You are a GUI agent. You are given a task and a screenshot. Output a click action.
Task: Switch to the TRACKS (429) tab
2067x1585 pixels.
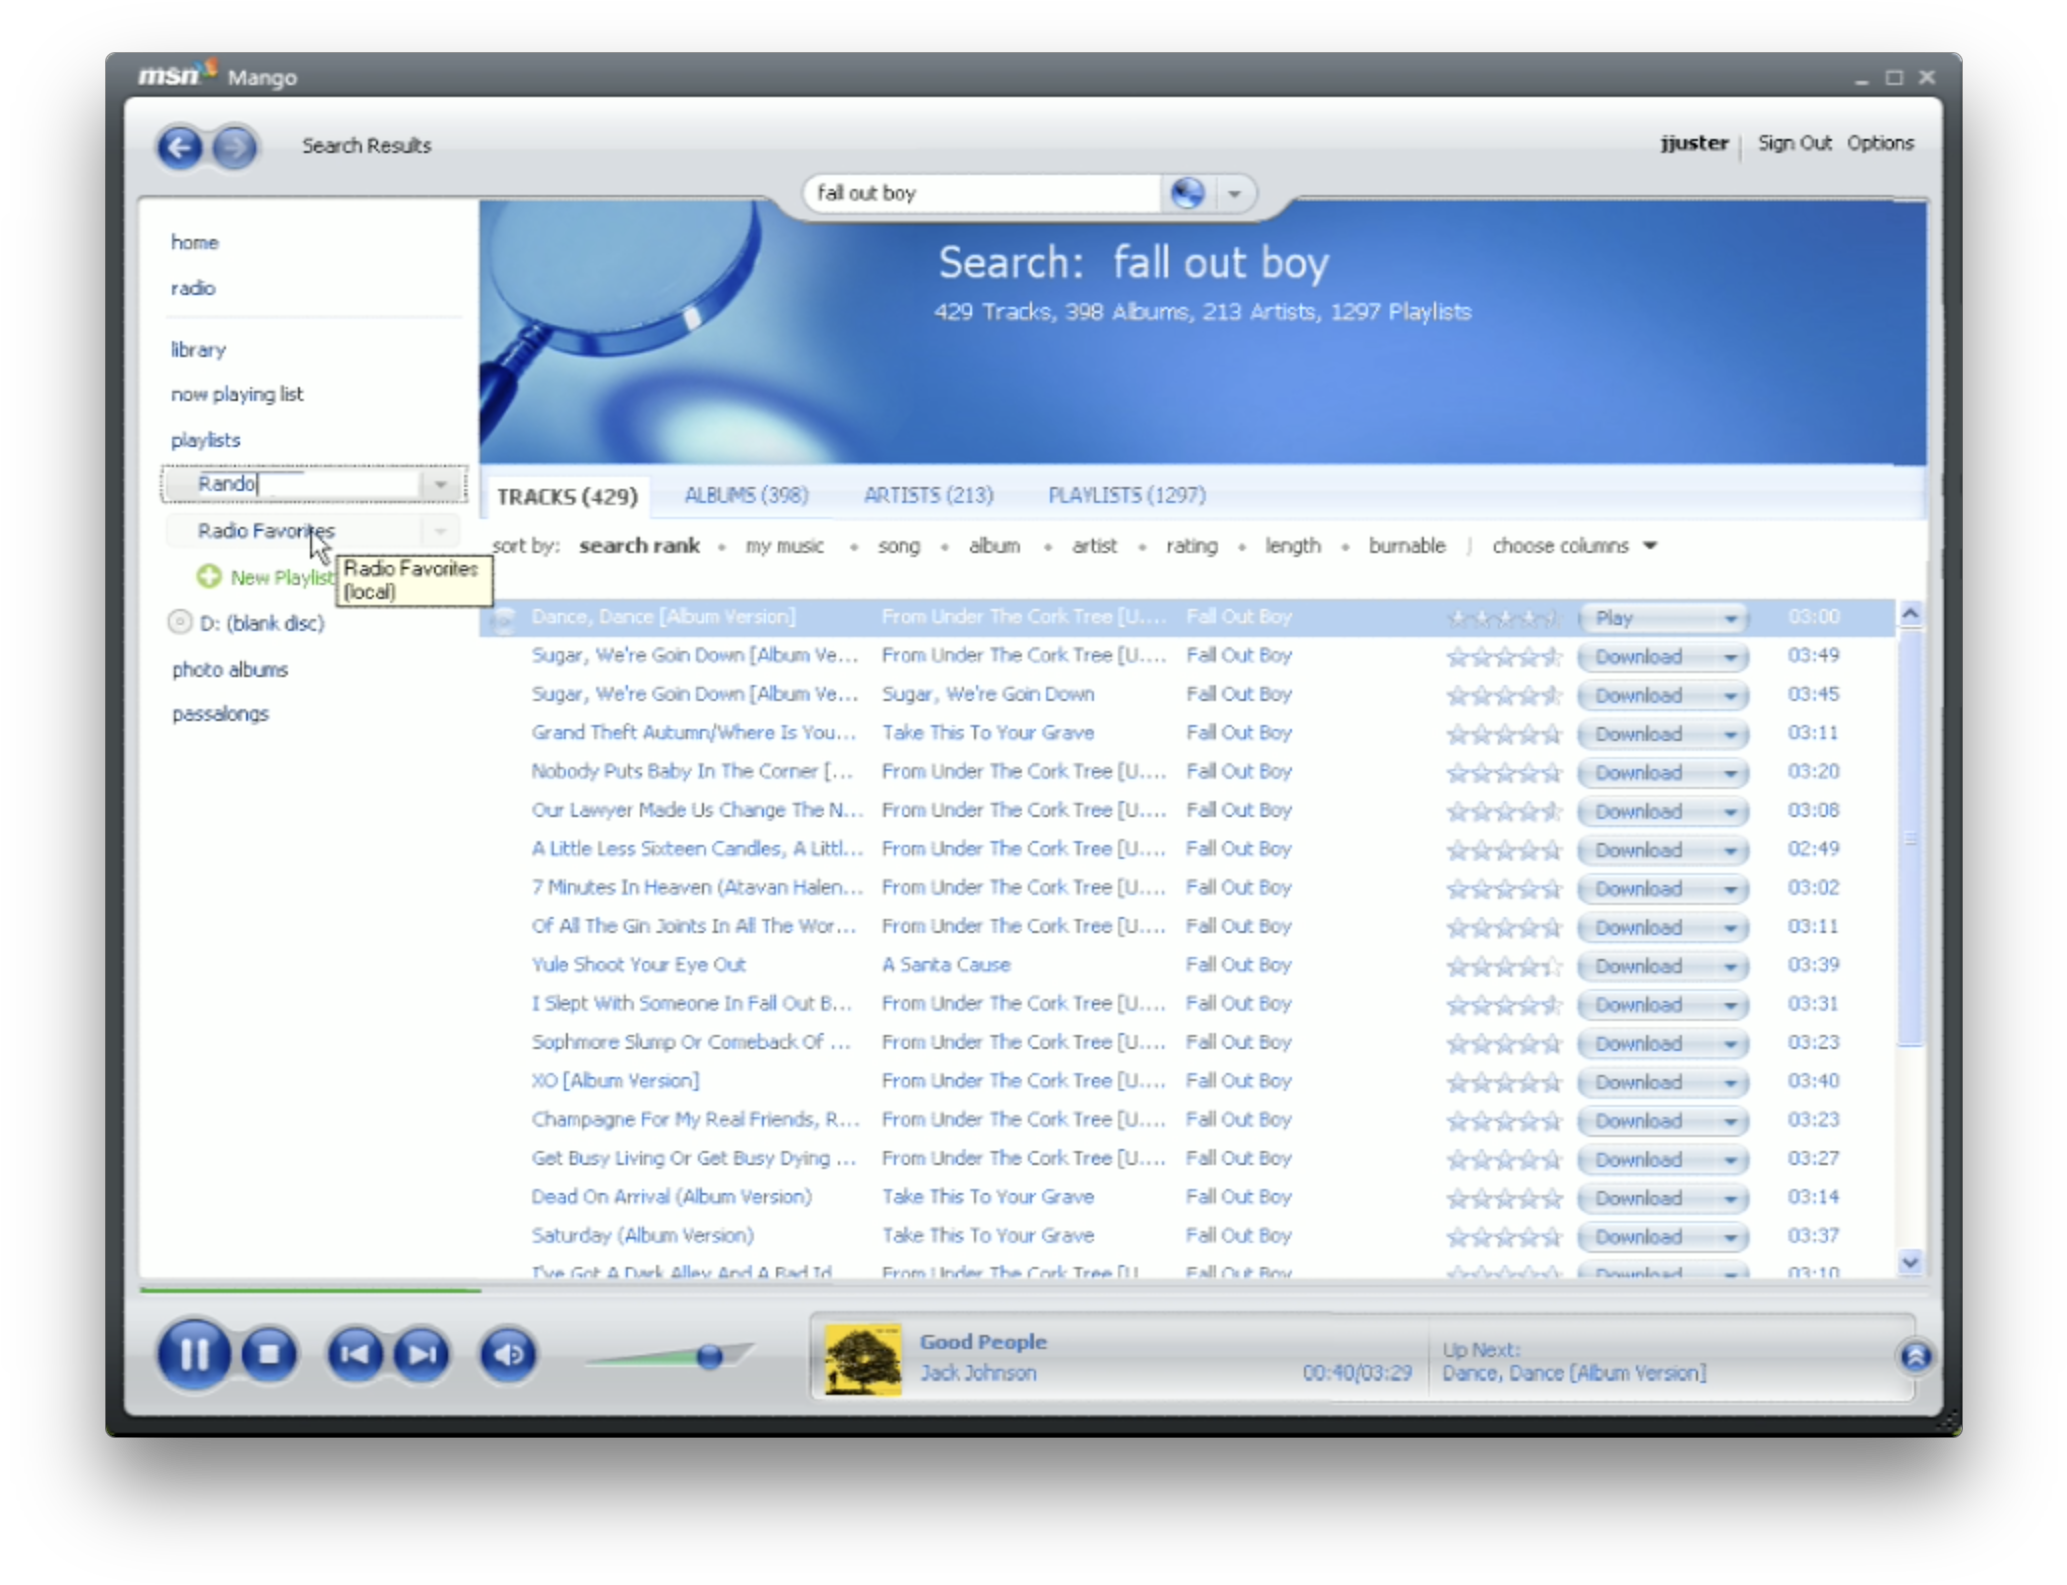pos(567,496)
